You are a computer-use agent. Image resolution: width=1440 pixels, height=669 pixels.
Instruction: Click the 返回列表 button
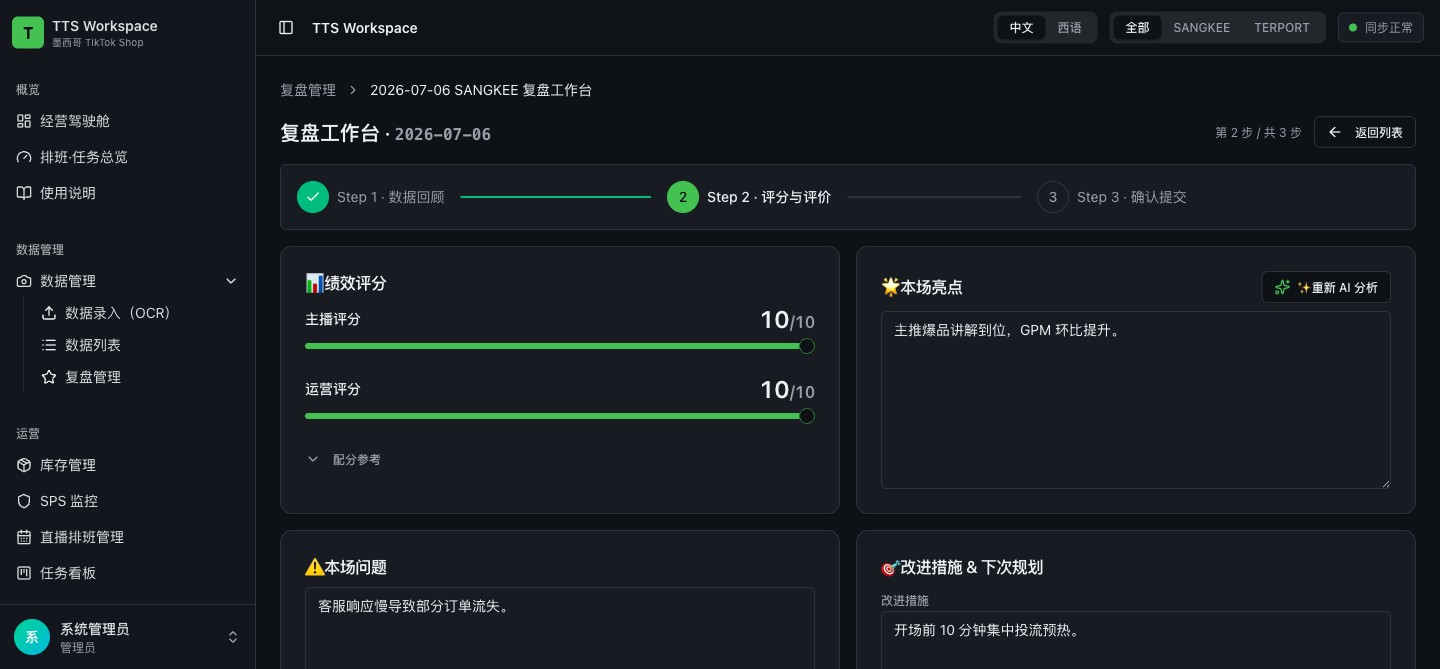point(1365,132)
